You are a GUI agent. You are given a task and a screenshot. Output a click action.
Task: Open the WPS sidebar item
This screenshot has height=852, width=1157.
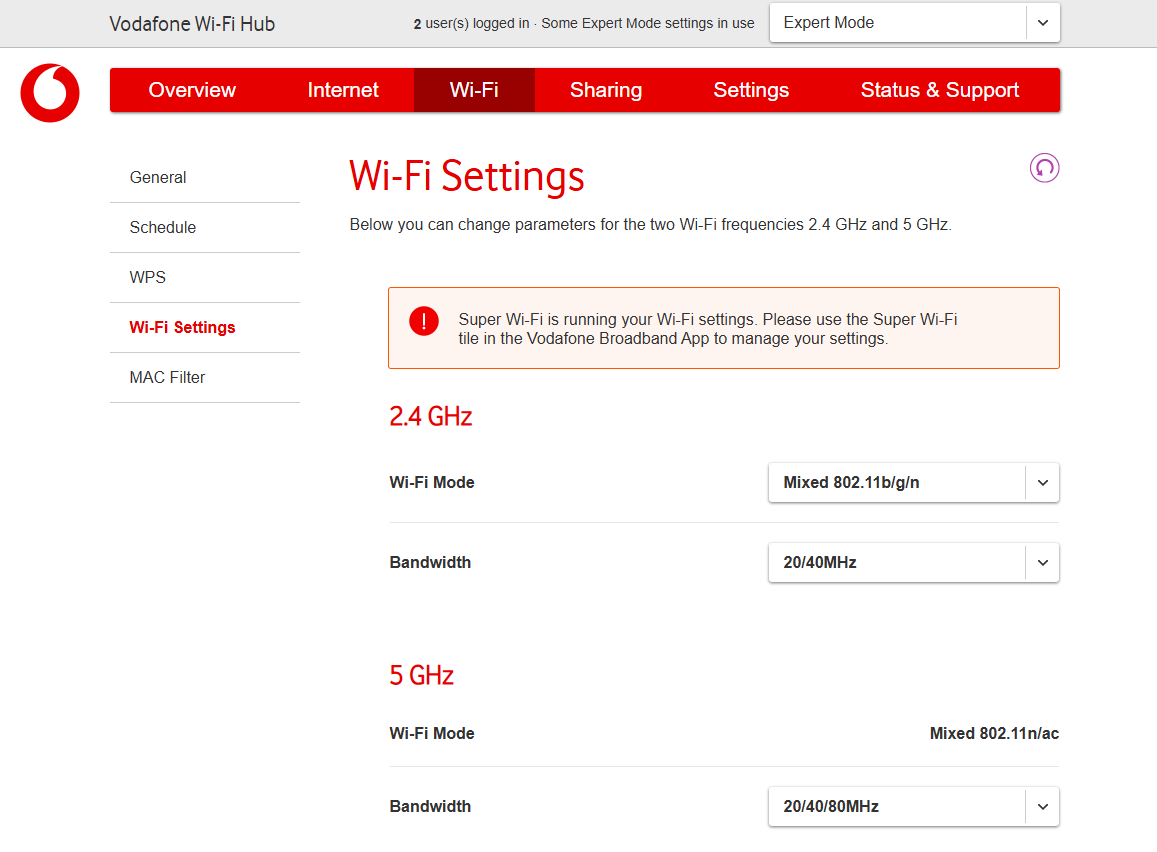tap(205, 277)
